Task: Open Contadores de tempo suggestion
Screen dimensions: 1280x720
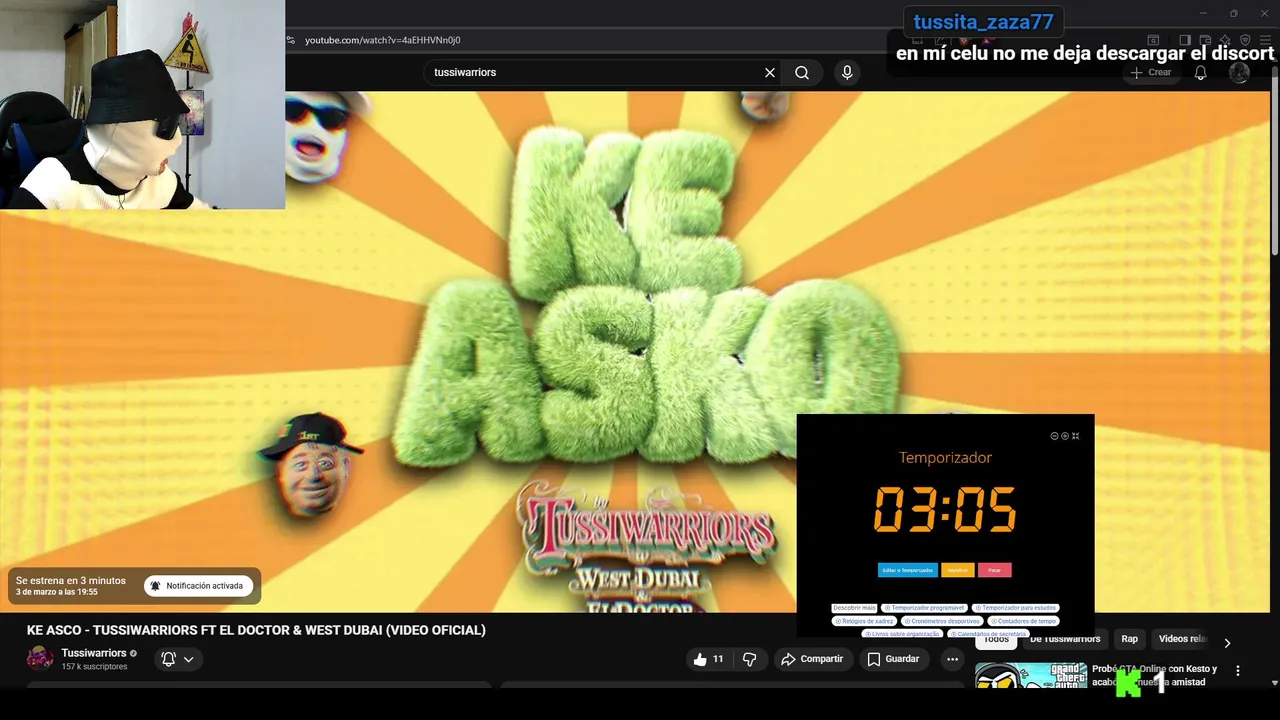Action: [1023, 621]
